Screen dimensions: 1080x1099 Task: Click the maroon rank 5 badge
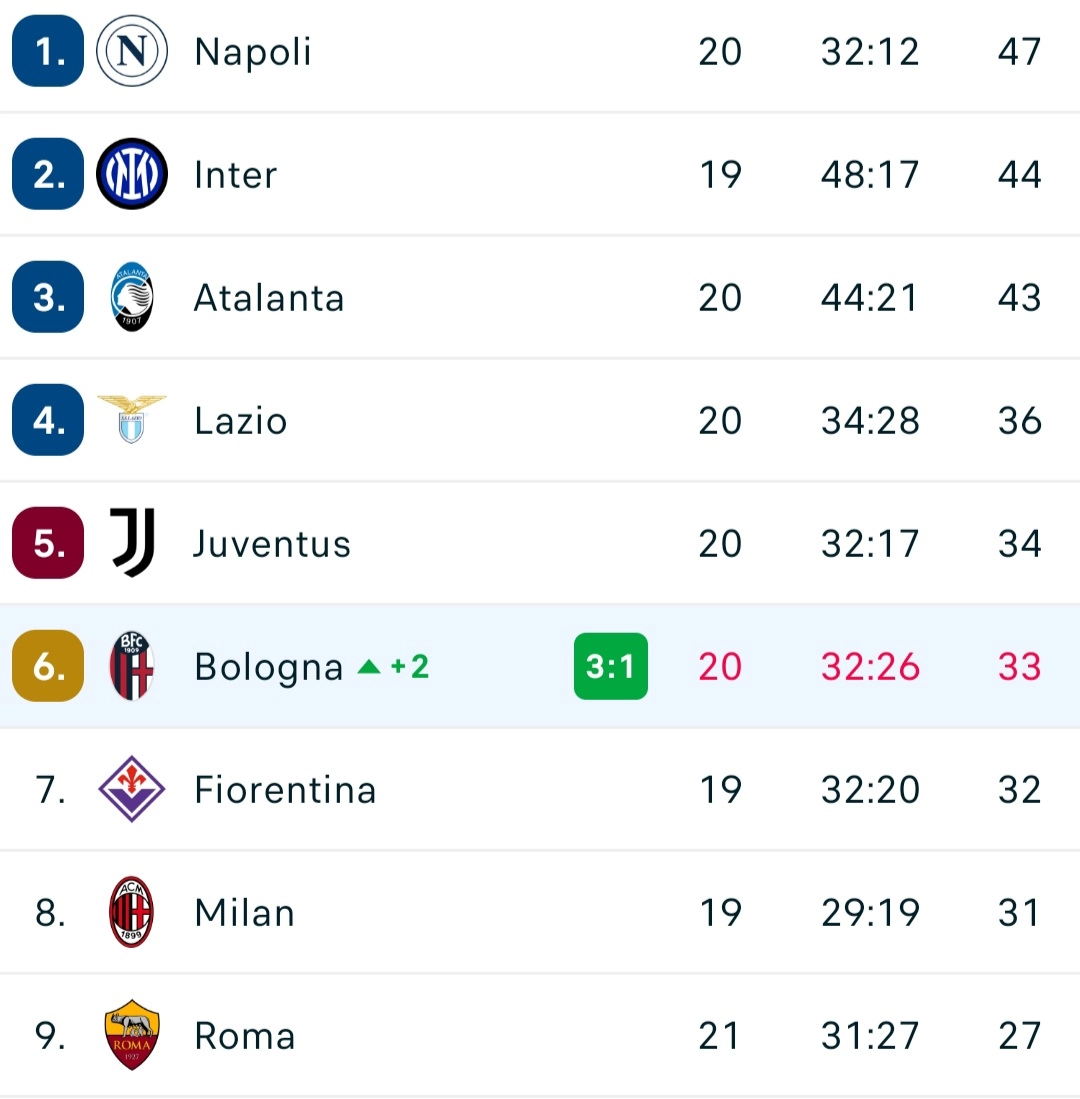[x=48, y=543]
